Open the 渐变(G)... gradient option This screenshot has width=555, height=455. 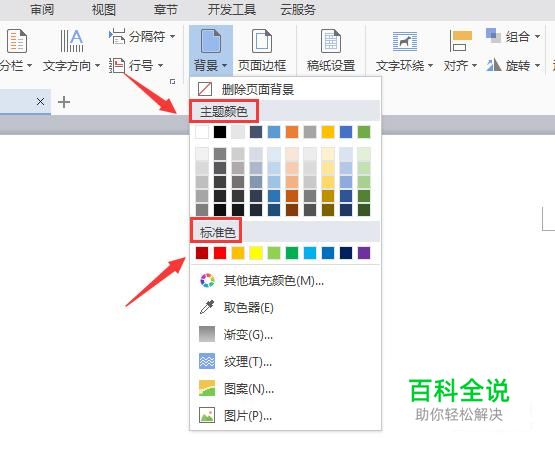(x=285, y=334)
